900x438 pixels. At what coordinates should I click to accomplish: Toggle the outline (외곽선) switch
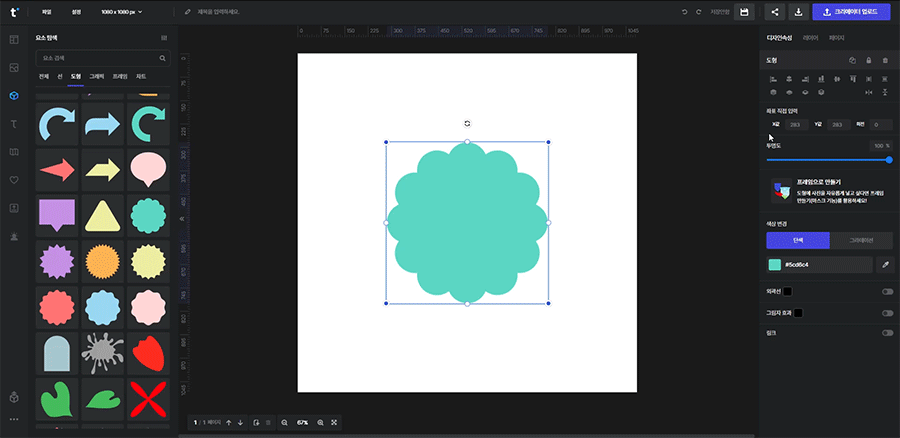coord(886,292)
